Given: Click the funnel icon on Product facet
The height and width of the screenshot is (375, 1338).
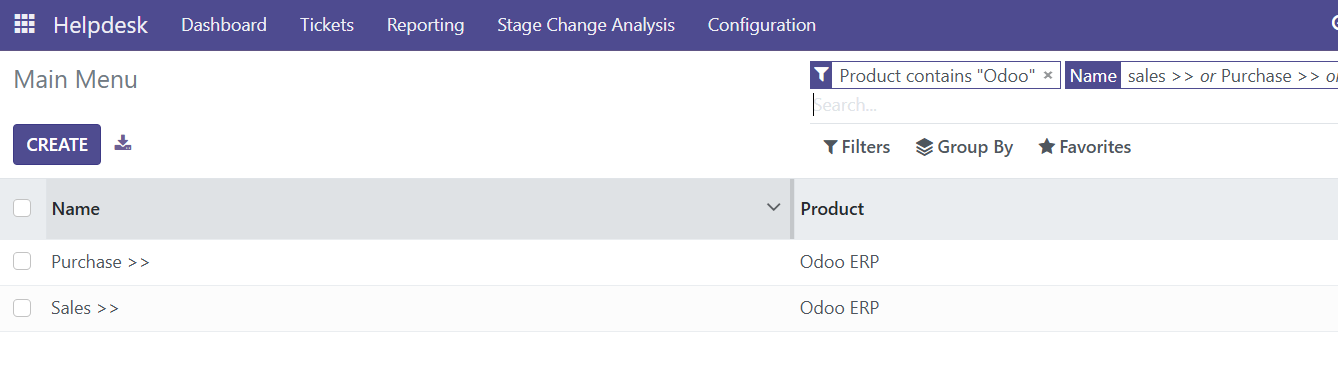Looking at the screenshot, I should 821,75.
